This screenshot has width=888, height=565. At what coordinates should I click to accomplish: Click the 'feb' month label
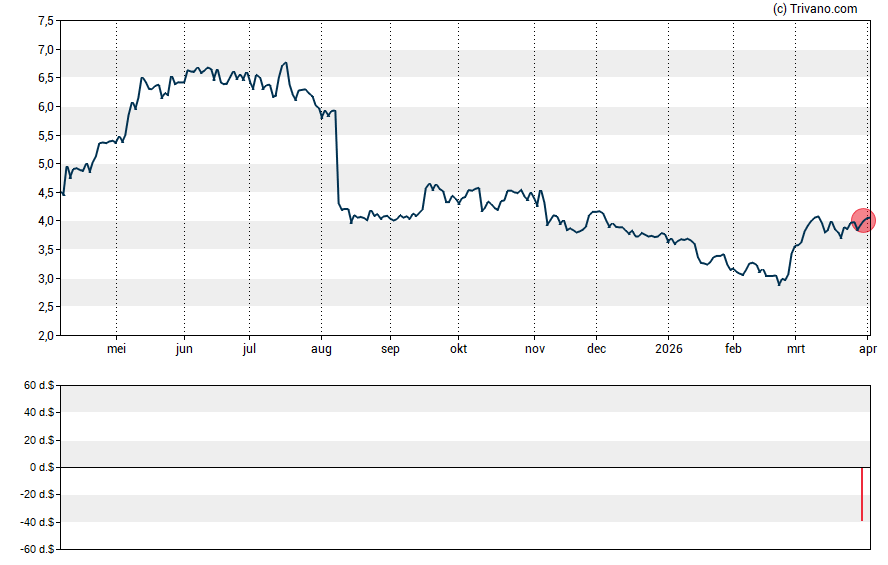pyautogui.click(x=733, y=349)
